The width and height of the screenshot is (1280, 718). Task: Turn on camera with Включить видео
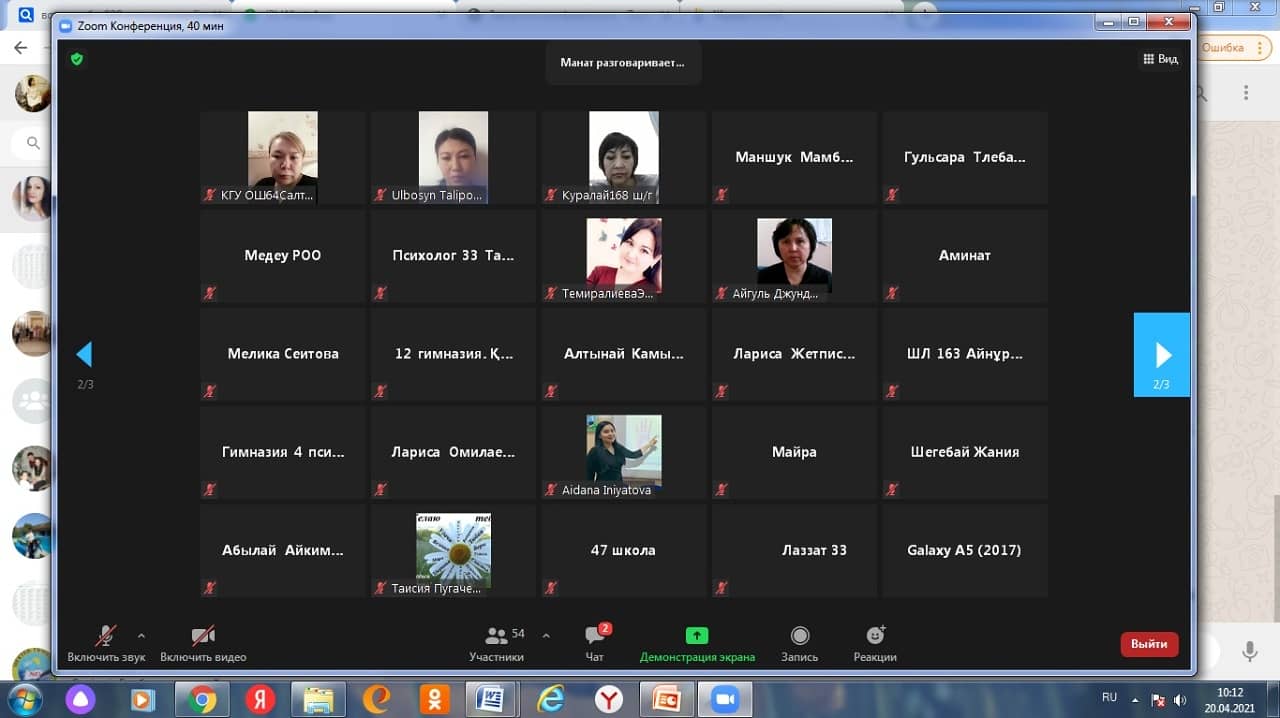click(203, 642)
